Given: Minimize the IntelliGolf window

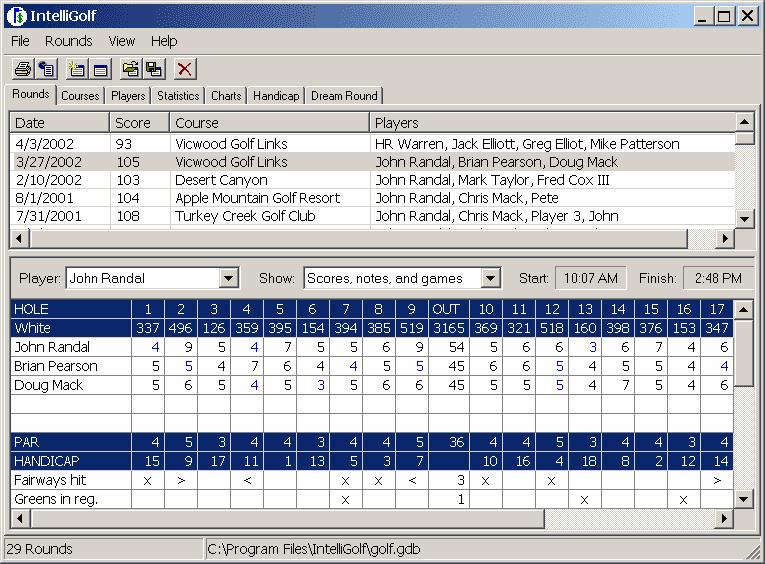Looking at the screenshot, I should [x=704, y=16].
